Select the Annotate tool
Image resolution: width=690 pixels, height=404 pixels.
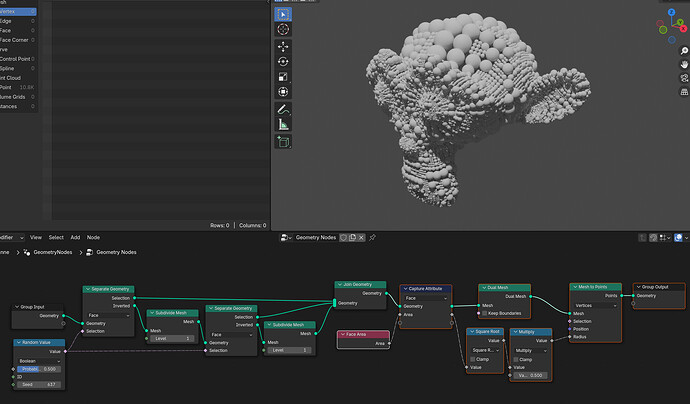283,109
